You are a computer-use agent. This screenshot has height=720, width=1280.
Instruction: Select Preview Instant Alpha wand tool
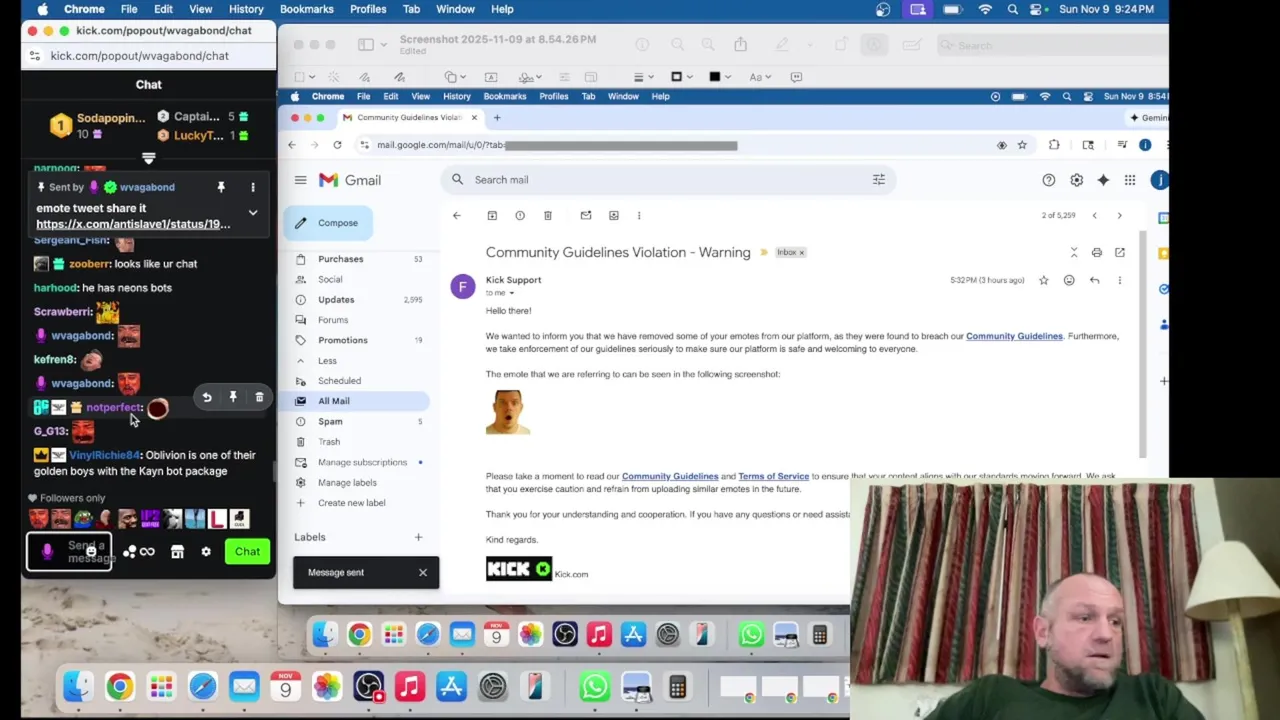click(334, 77)
